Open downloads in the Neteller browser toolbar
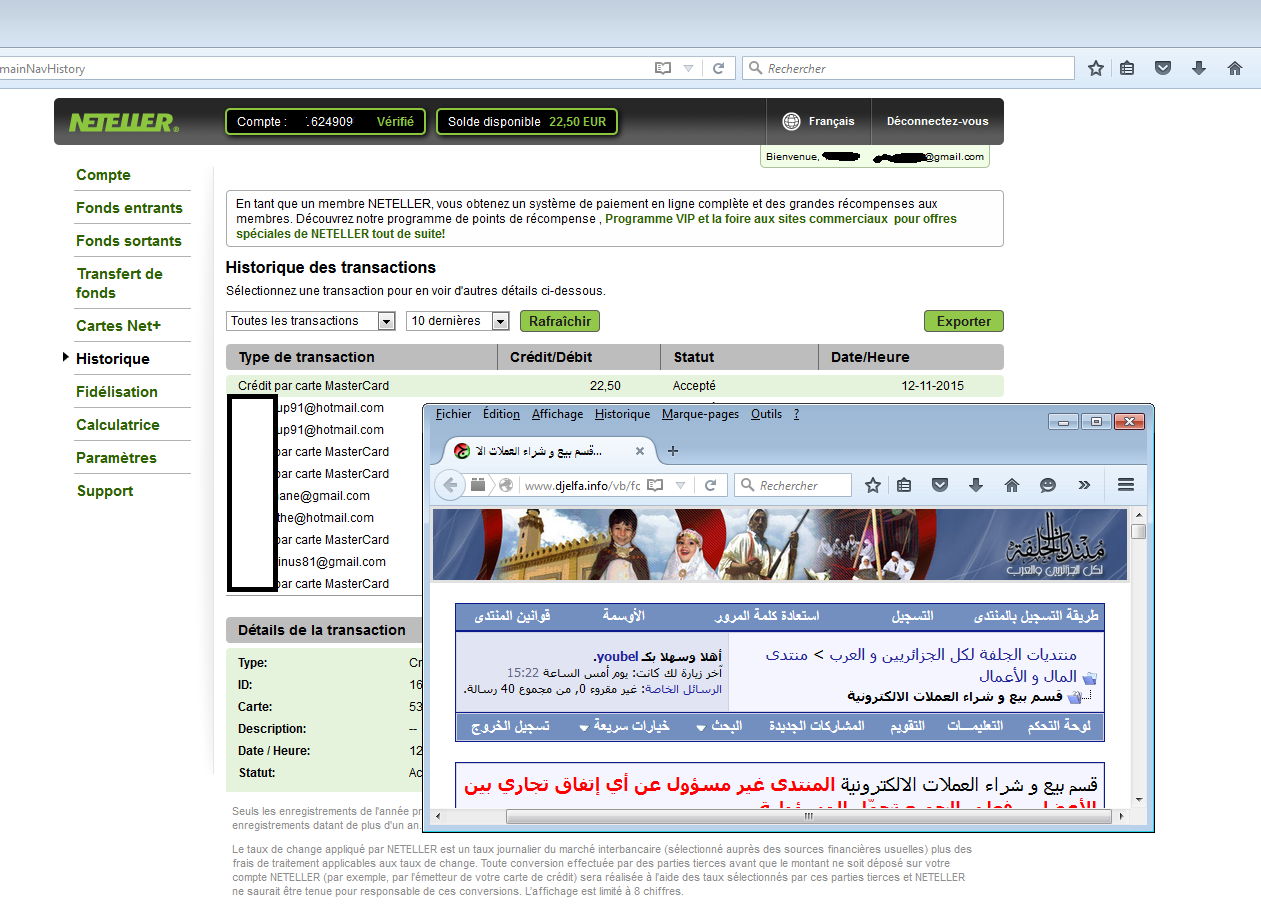1261x913 pixels. coord(1199,68)
